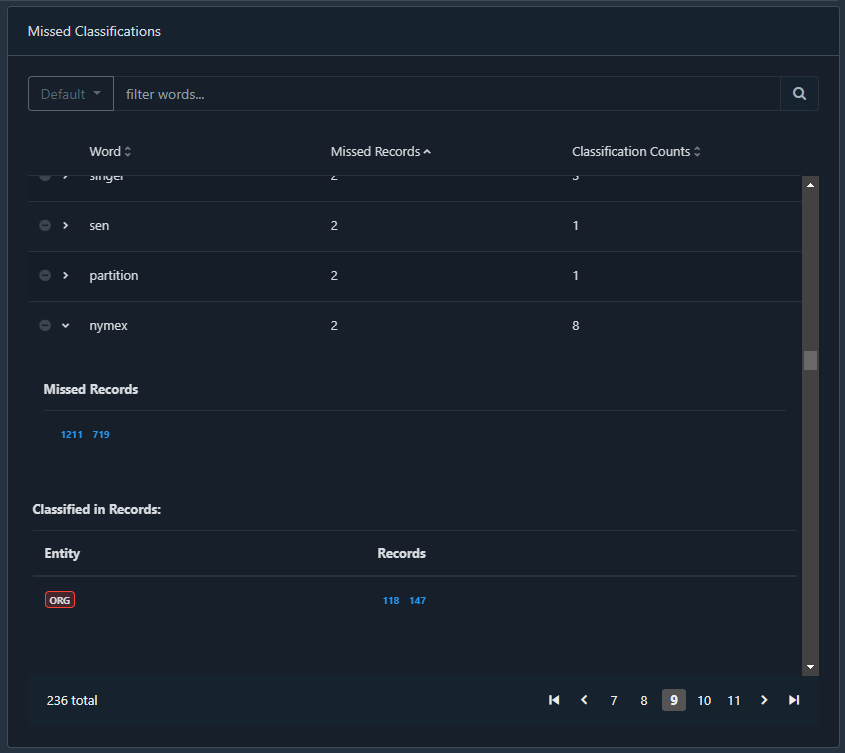The image size is (845, 753).
Task: Toggle the minus circle for partition
Action: tap(45, 276)
